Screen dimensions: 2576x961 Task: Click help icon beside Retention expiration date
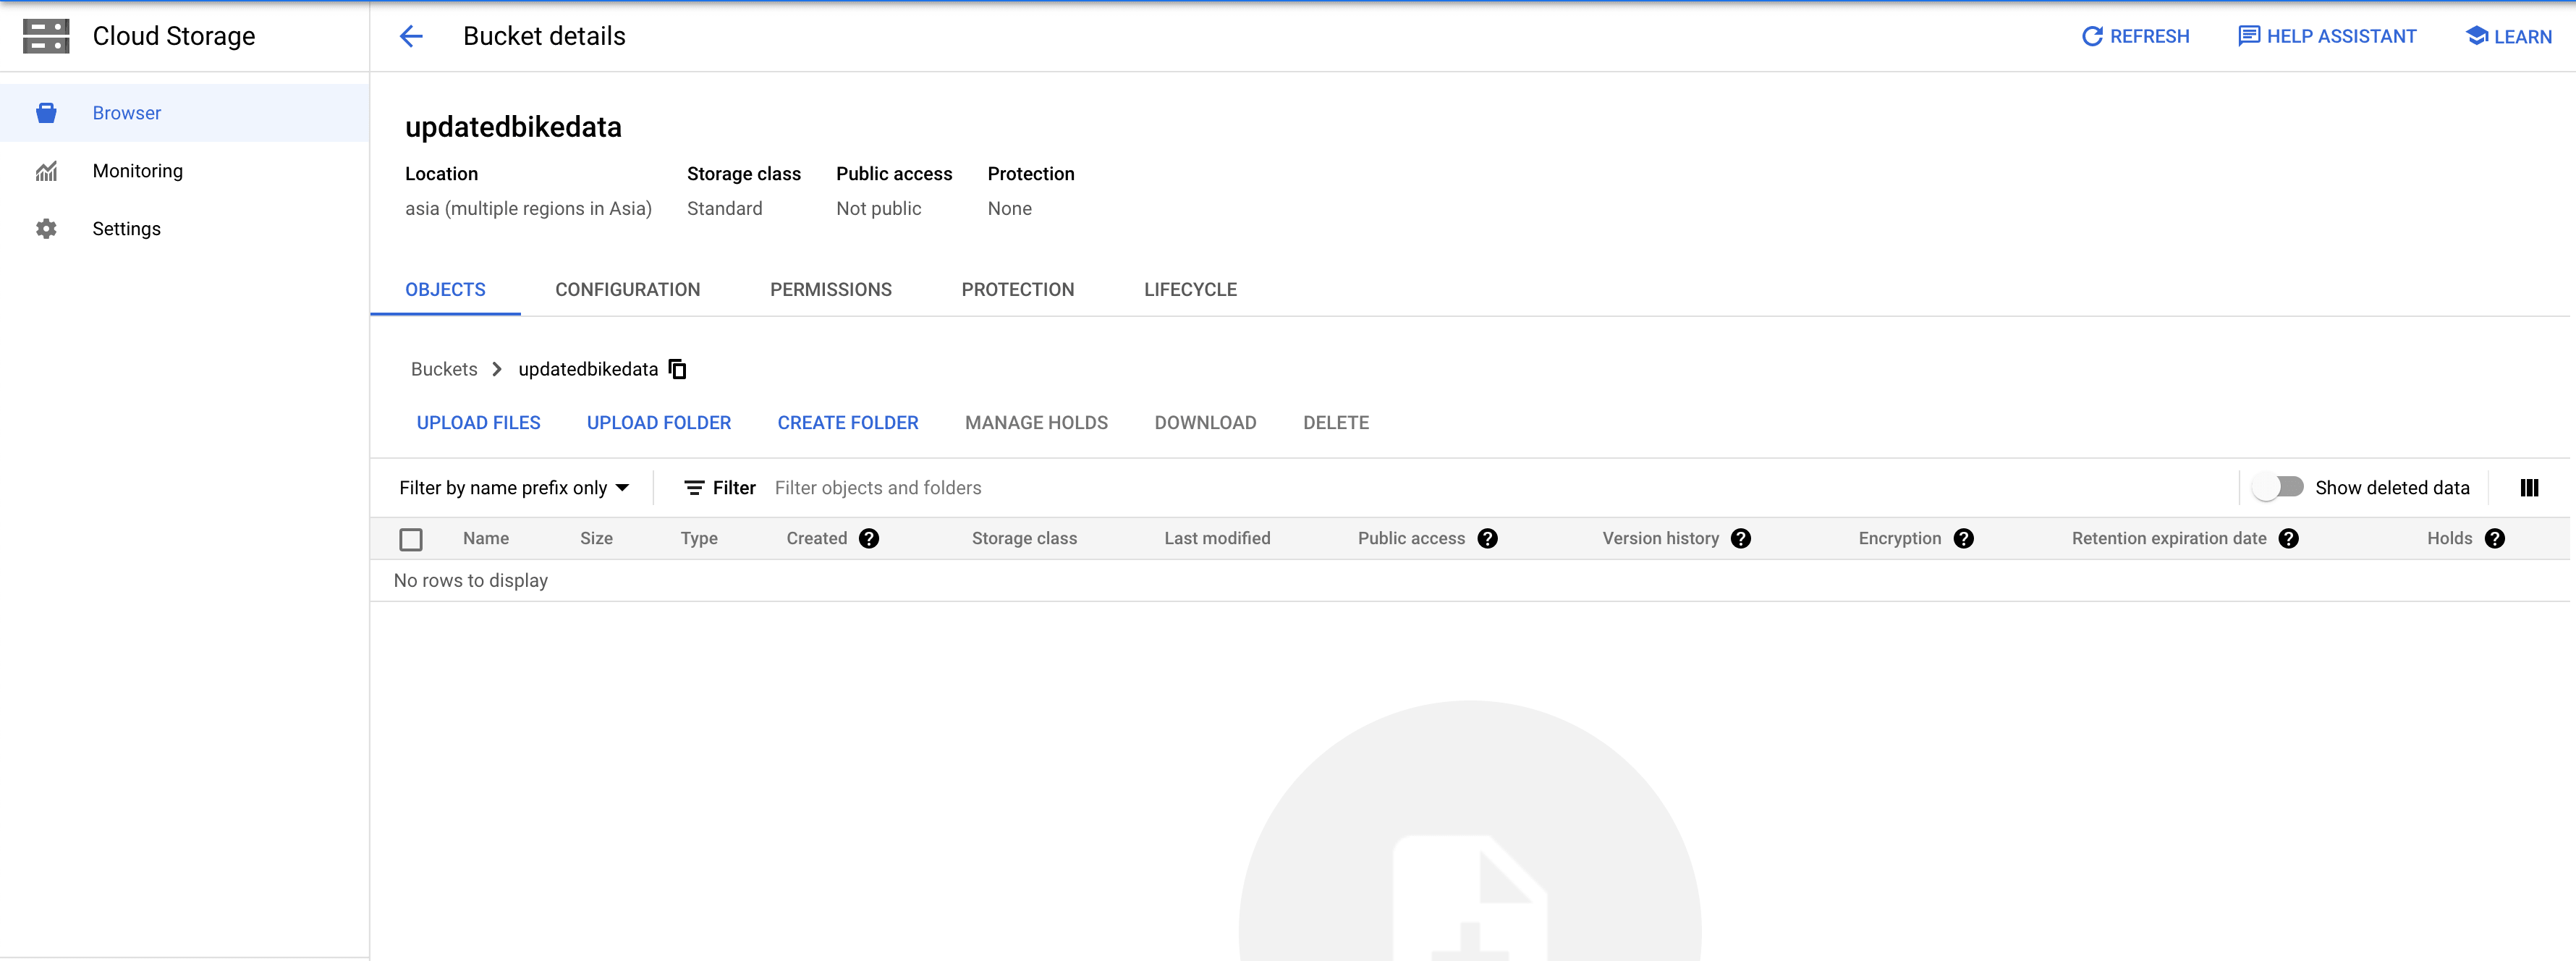point(2288,539)
